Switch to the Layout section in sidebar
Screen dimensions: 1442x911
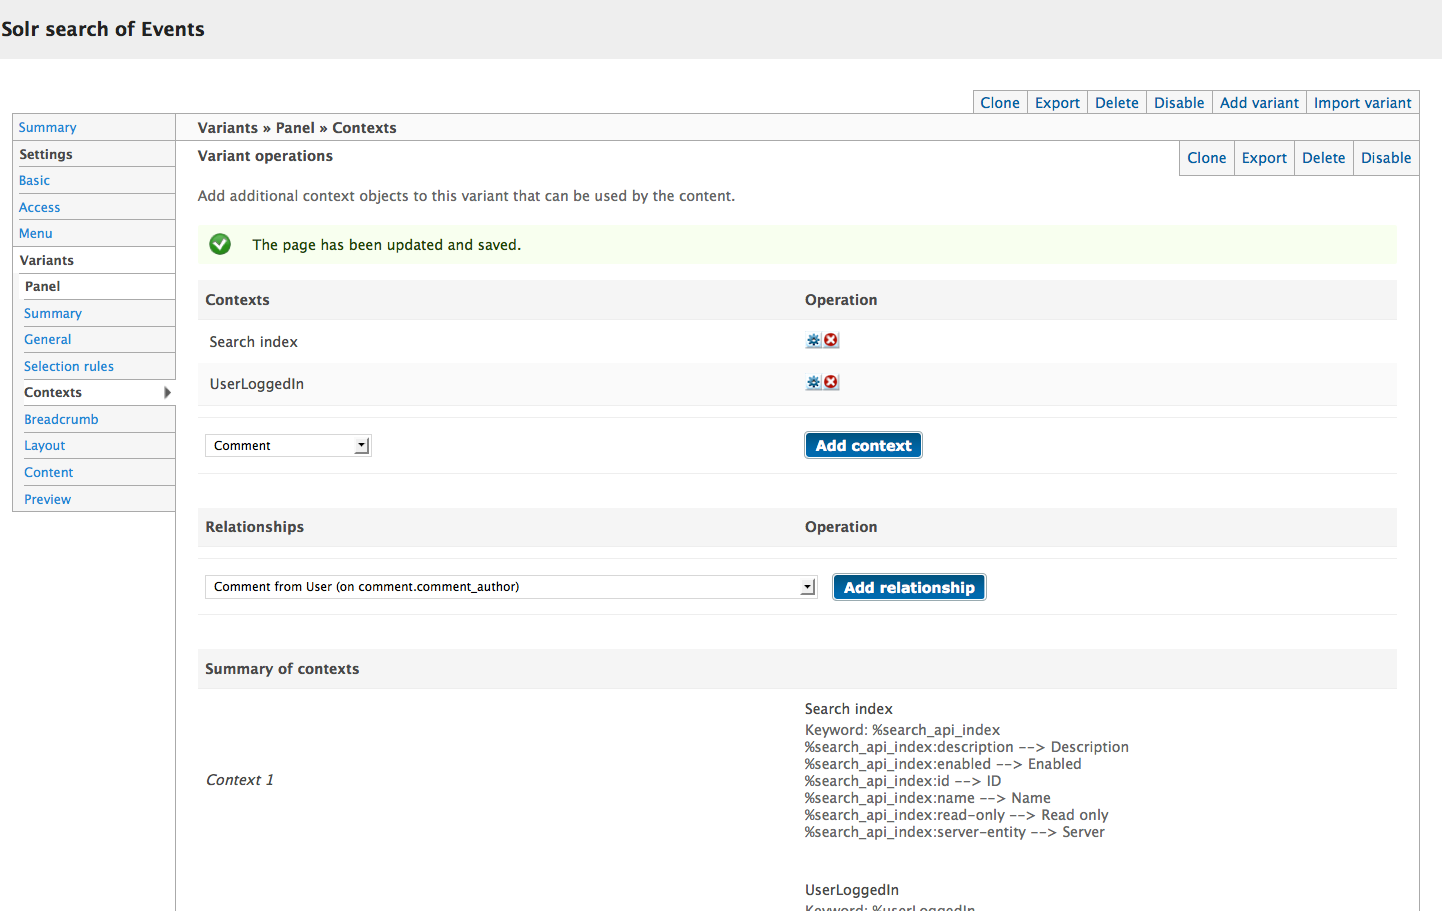tap(44, 445)
